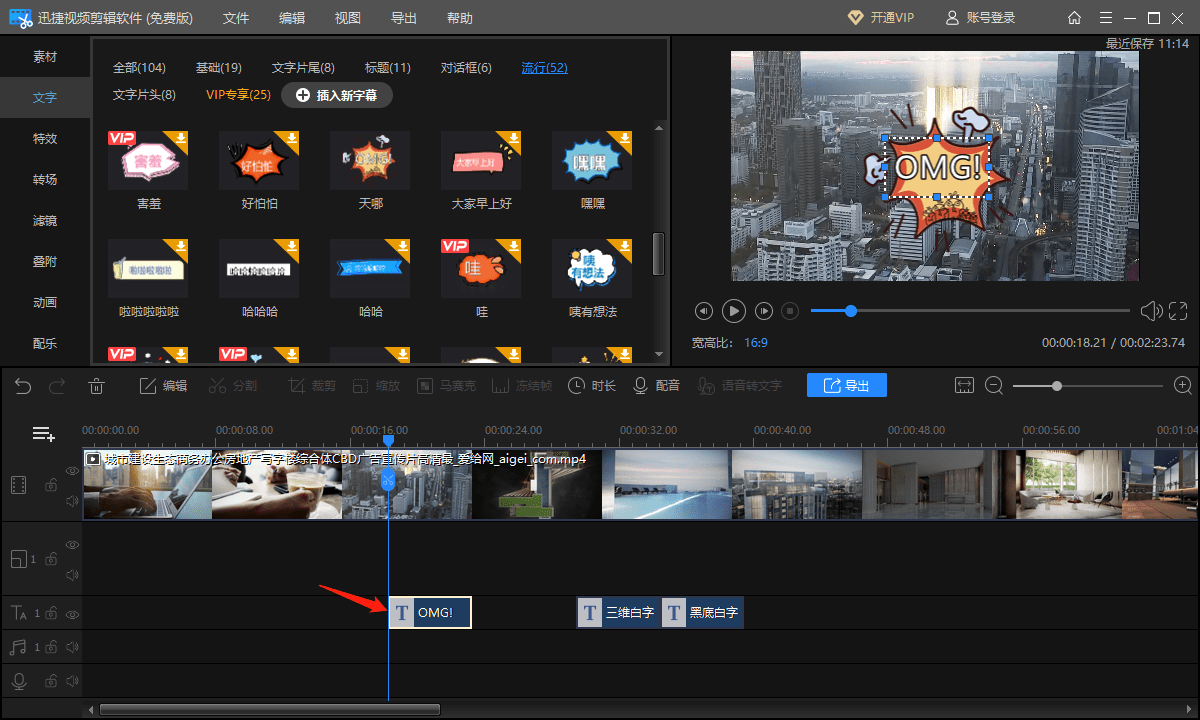Select the 三维白字 text clip on timeline
The image size is (1200, 720).
point(618,613)
